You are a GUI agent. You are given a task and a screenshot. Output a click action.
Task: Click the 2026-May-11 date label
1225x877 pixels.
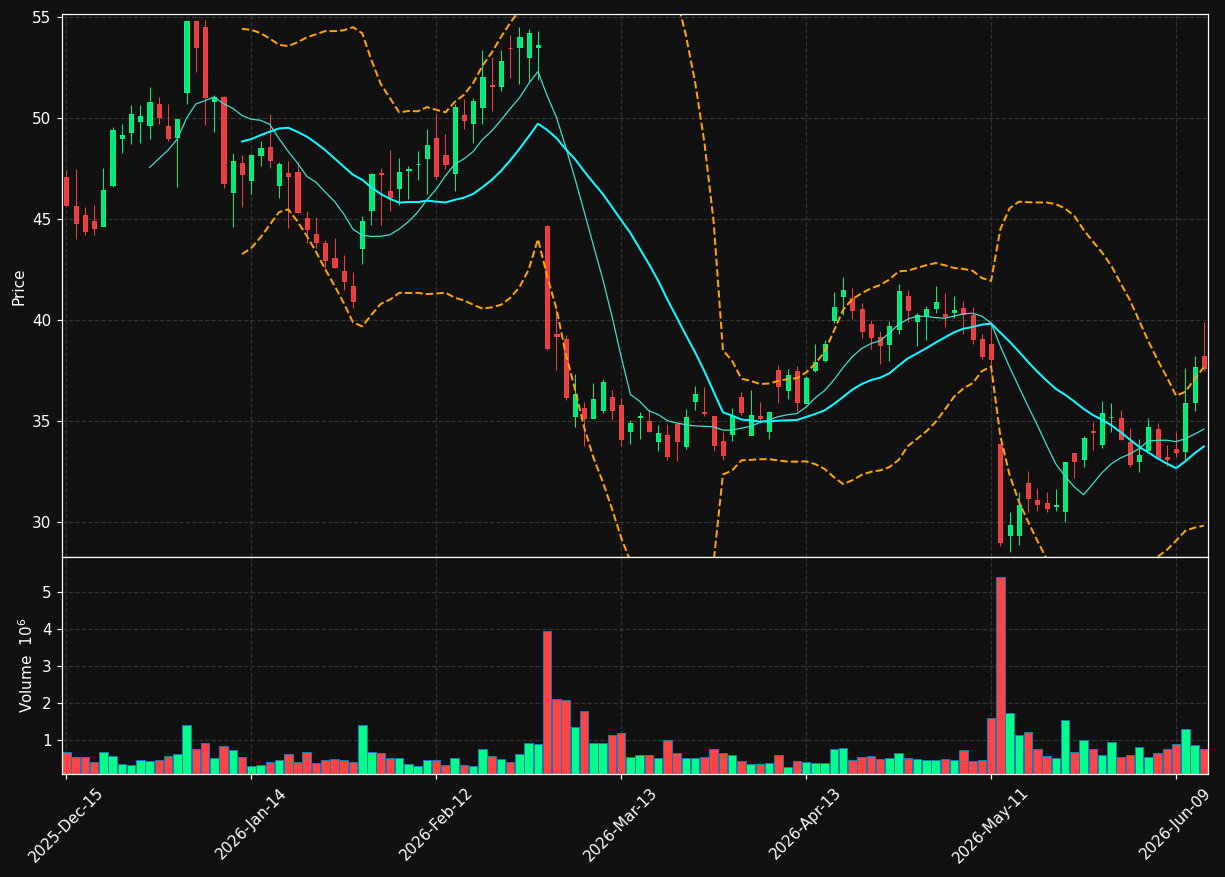tap(990, 825)
